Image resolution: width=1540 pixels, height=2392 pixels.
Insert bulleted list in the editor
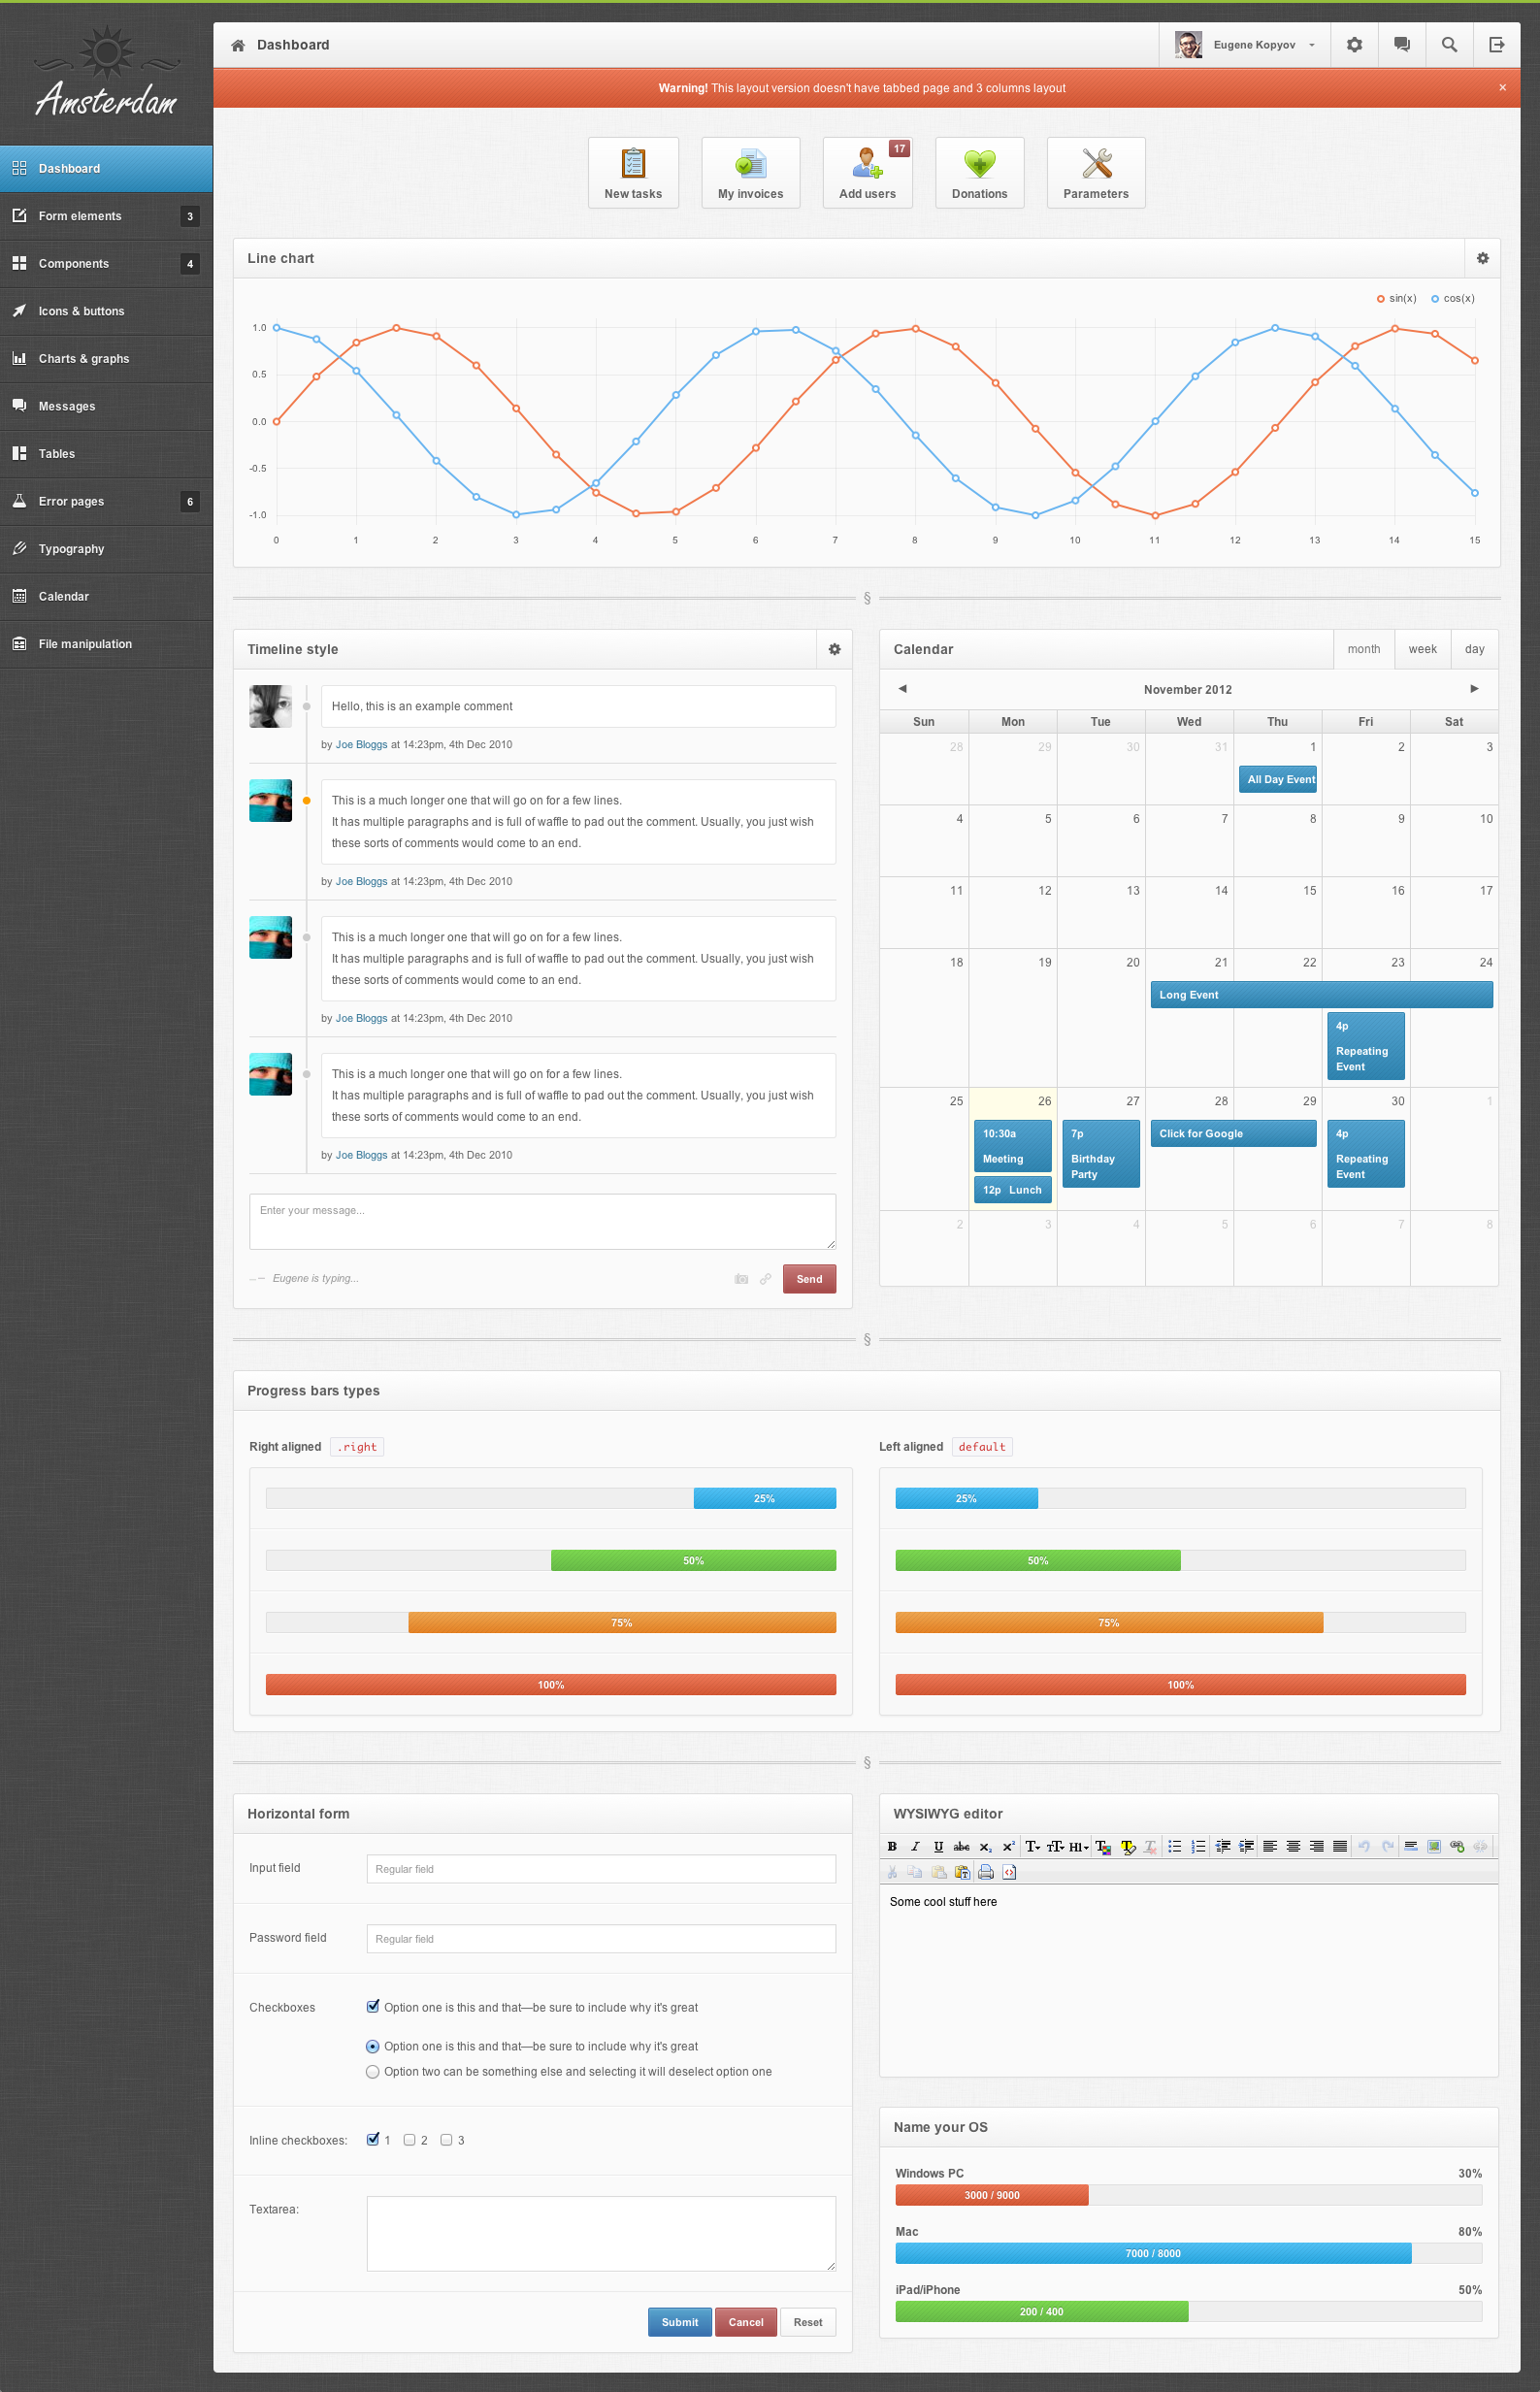pos(1175,1847)
